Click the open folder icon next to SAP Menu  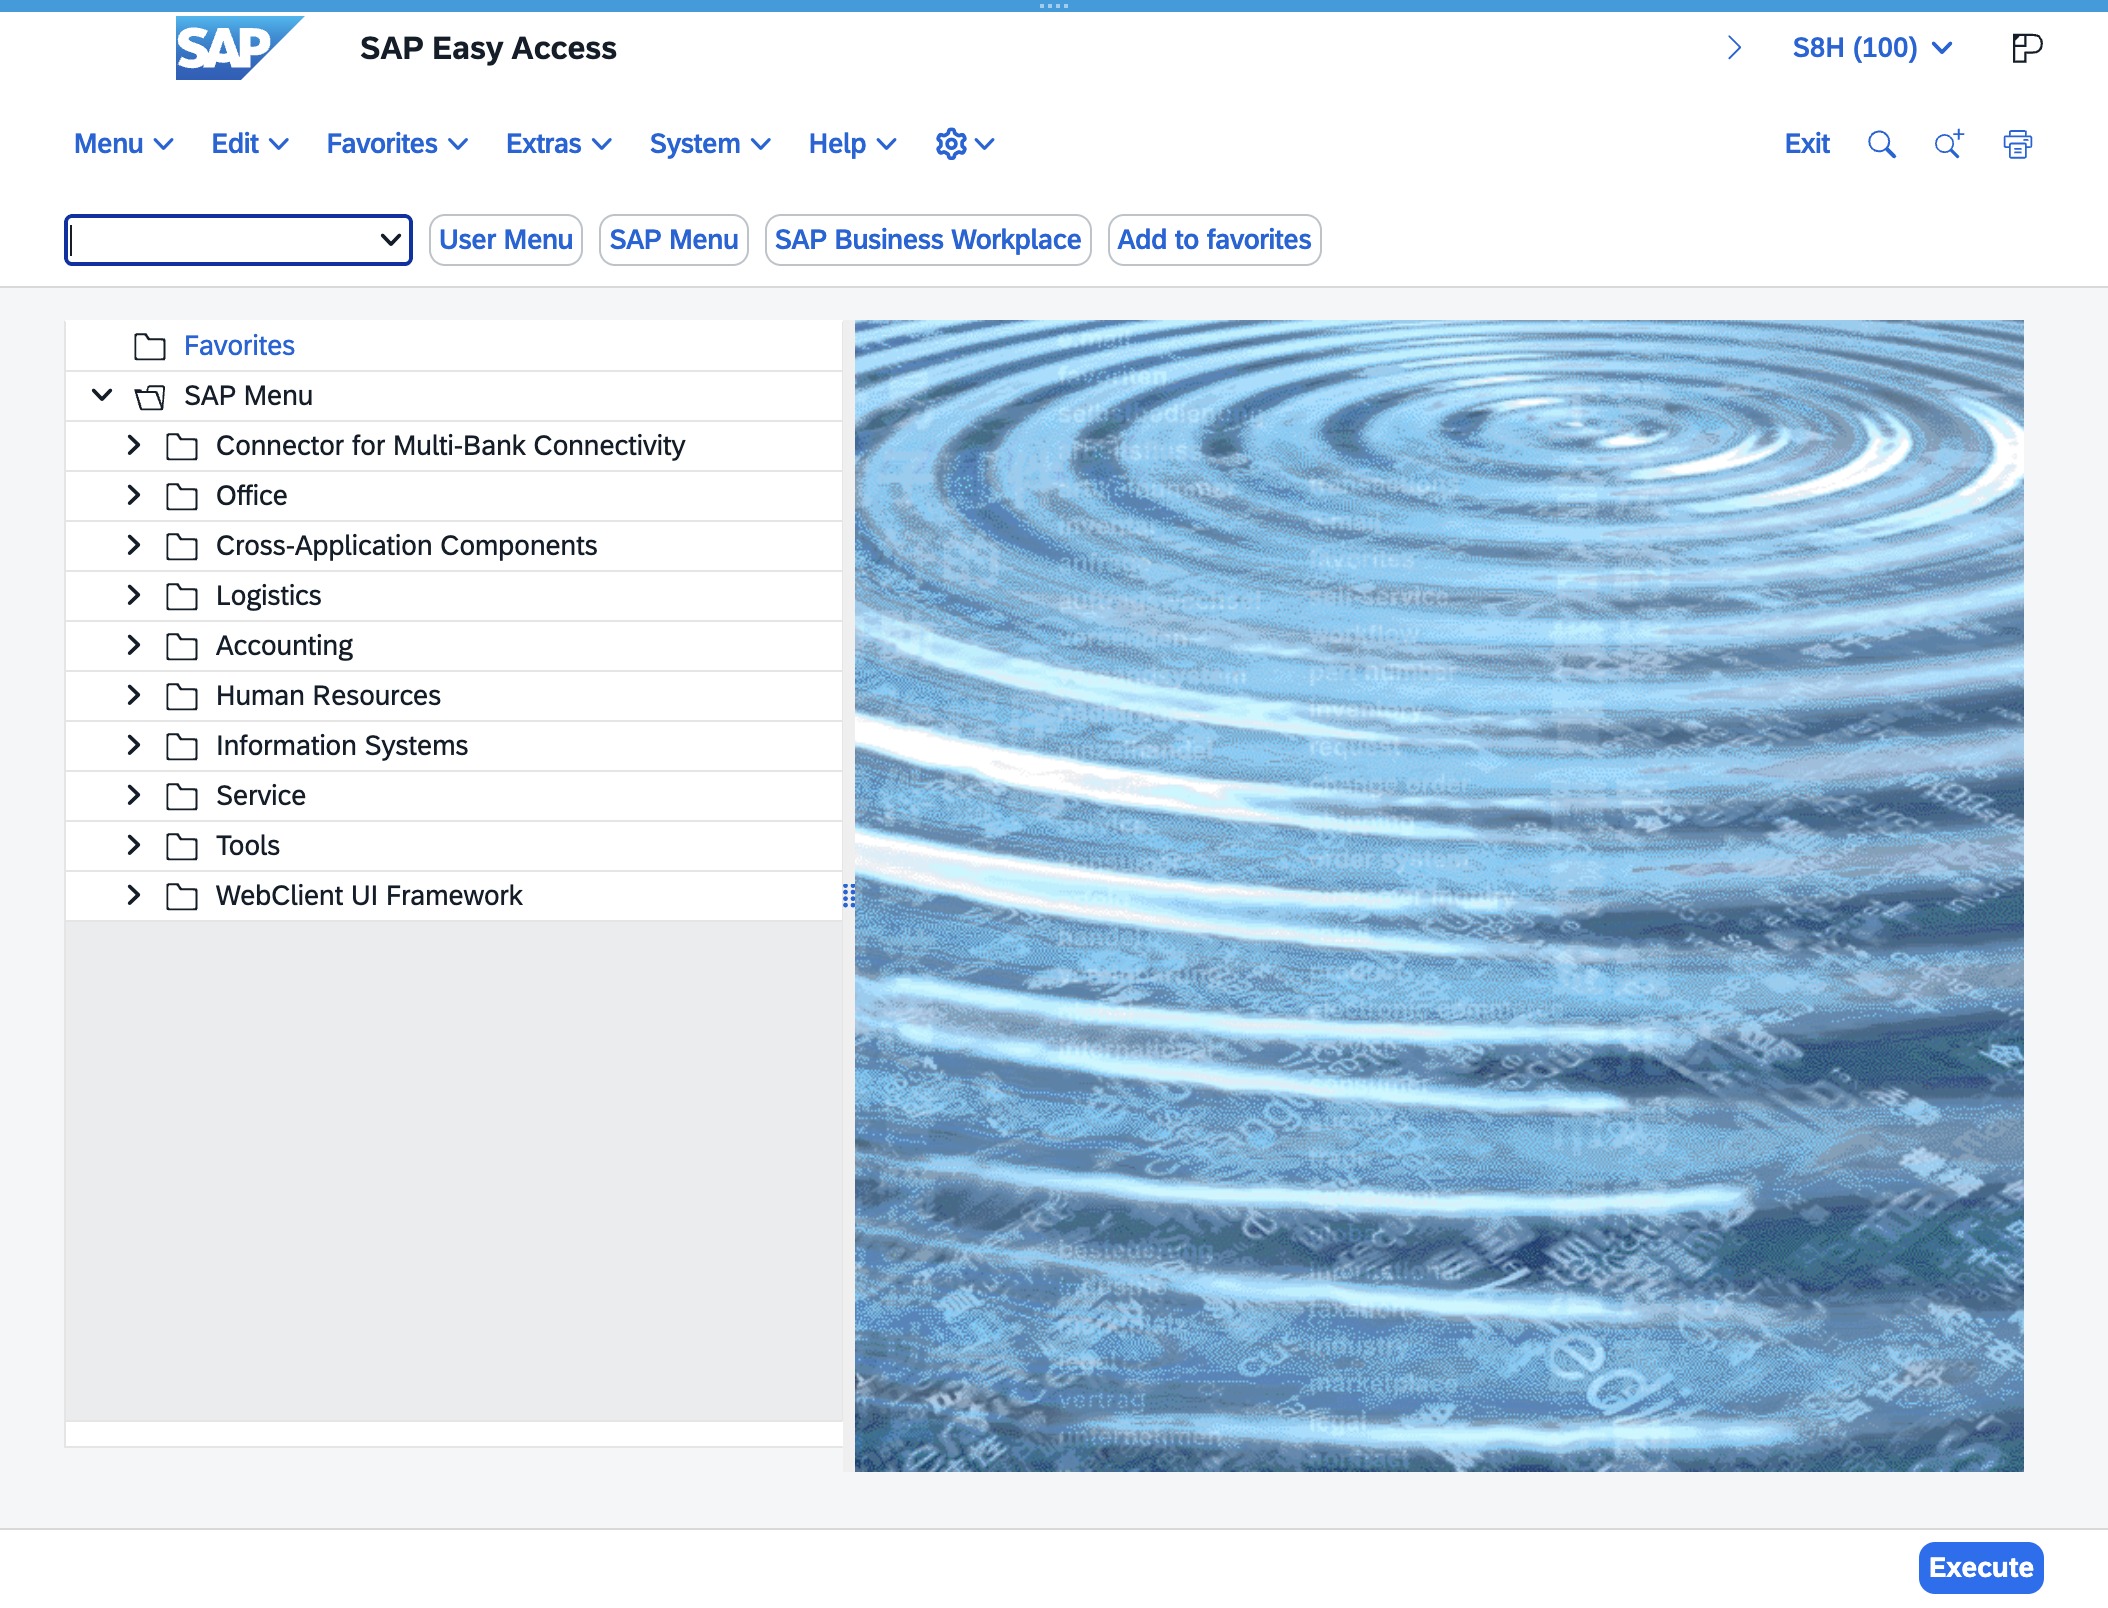pos(150,397)
